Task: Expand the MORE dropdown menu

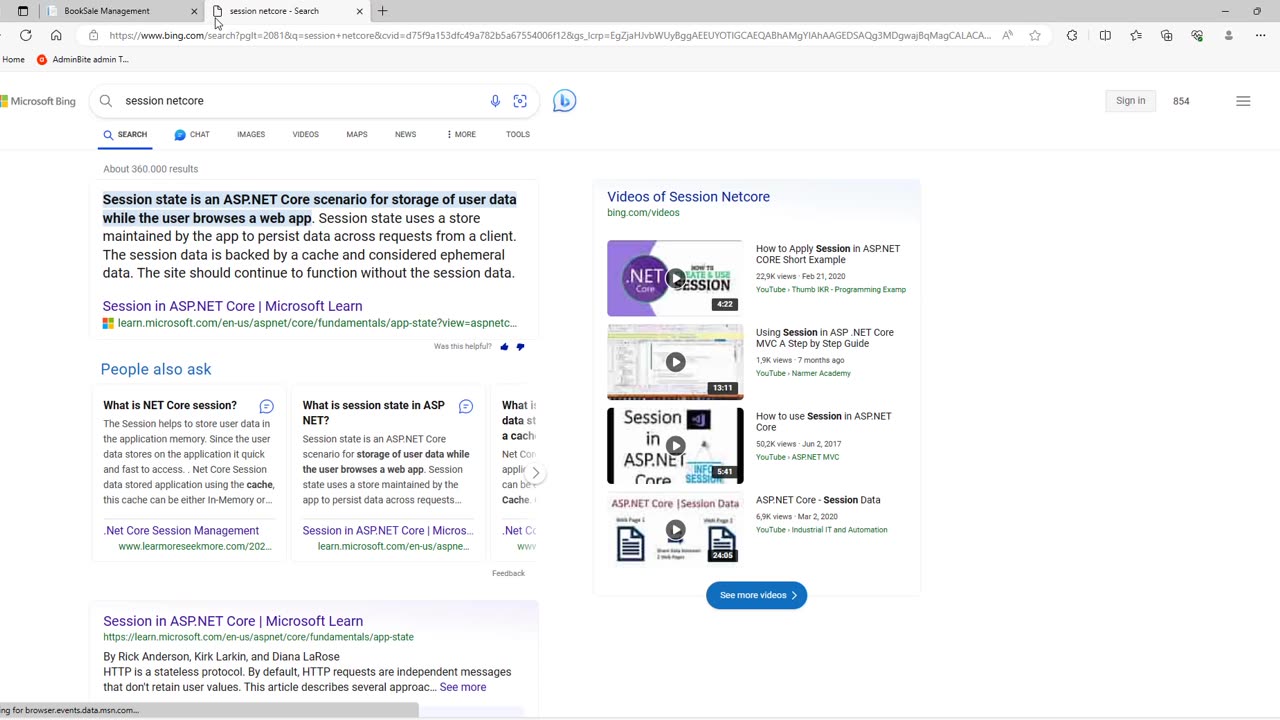Action: pyautogui.click(x=461, y=134)
